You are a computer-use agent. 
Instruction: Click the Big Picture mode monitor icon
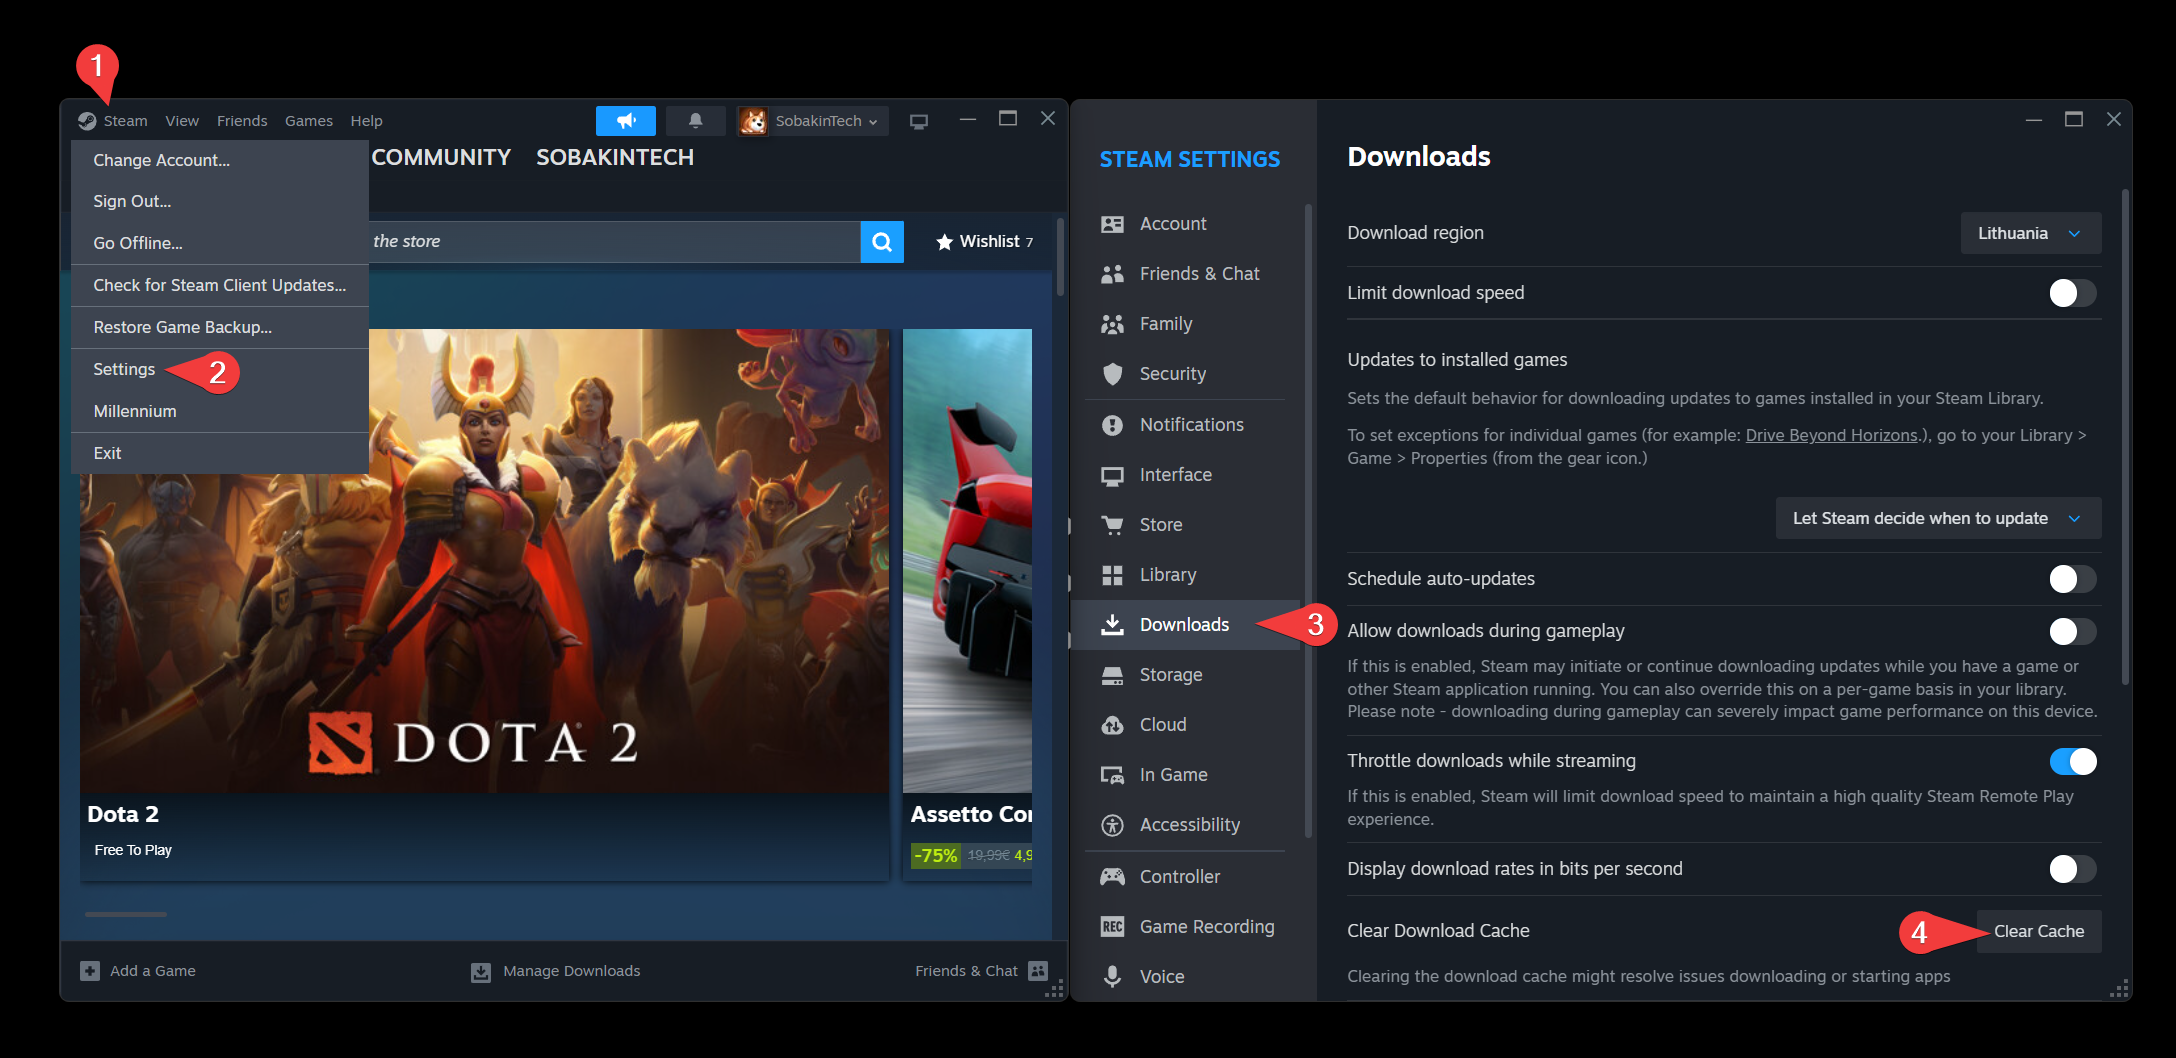pos(918,121)
